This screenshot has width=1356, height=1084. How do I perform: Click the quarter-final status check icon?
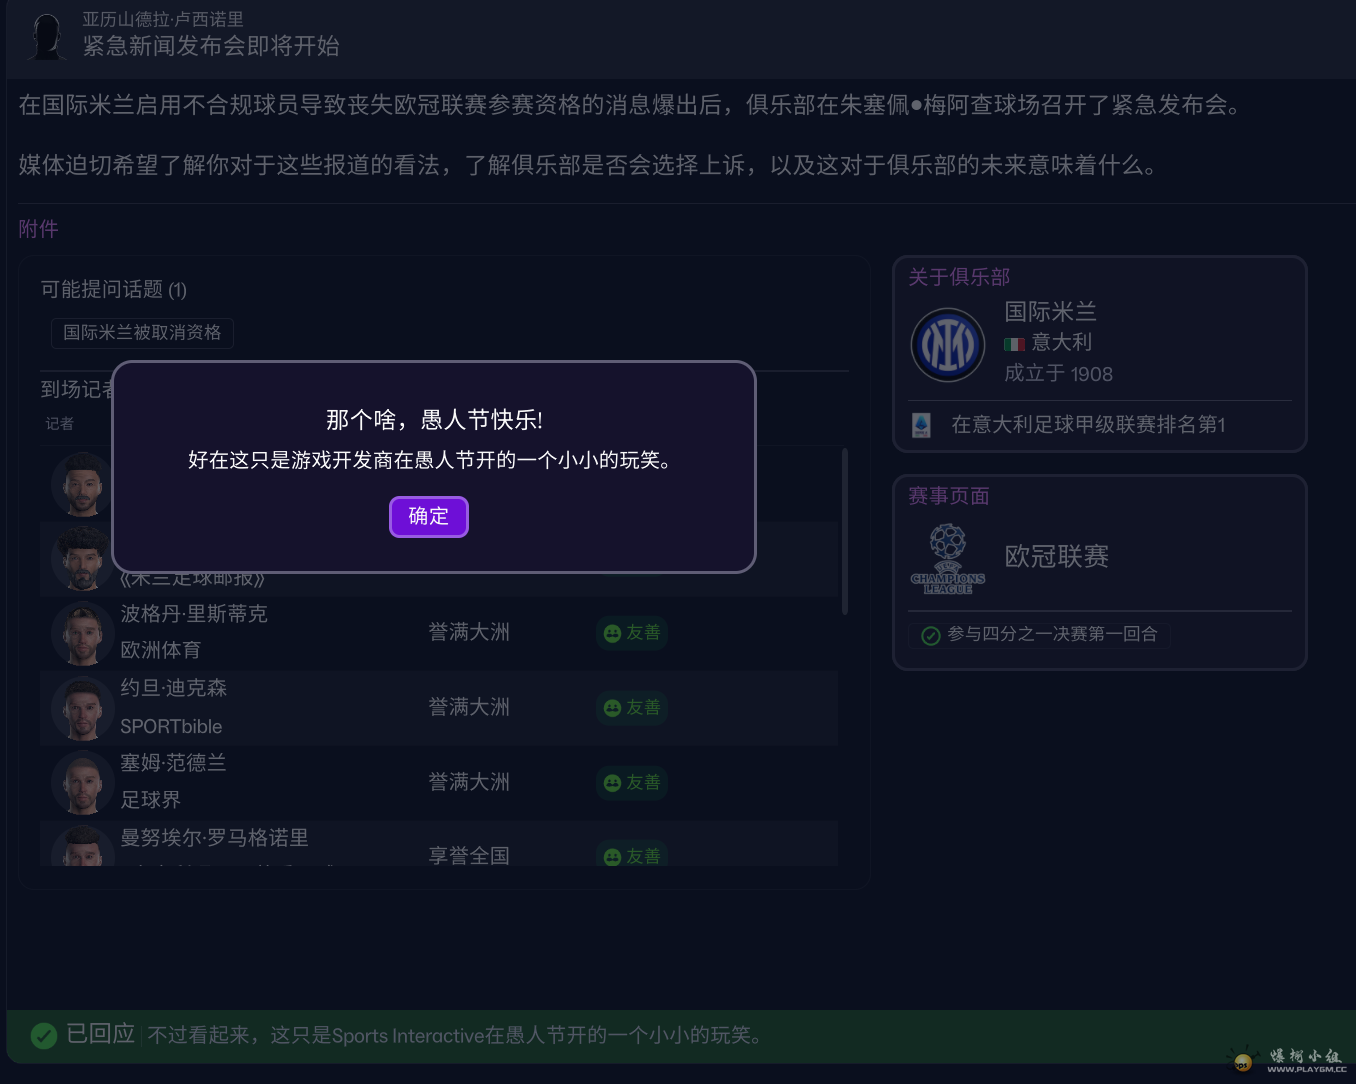pyautogui.click(x=930, y=636)
